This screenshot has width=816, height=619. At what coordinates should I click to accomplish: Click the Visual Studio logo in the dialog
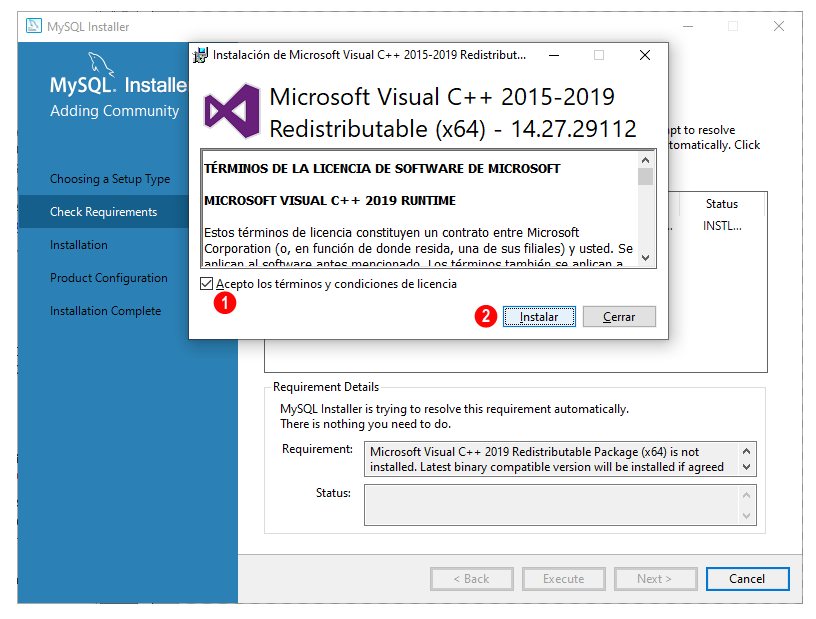click(x=232, y=111)
